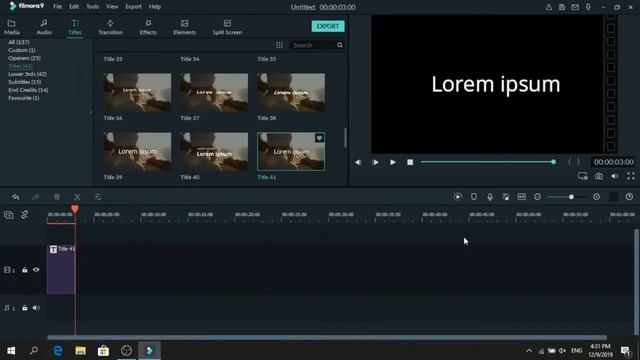Toggle the grid view icon
This screenshot has width=640, height=360.
(279, 45)
